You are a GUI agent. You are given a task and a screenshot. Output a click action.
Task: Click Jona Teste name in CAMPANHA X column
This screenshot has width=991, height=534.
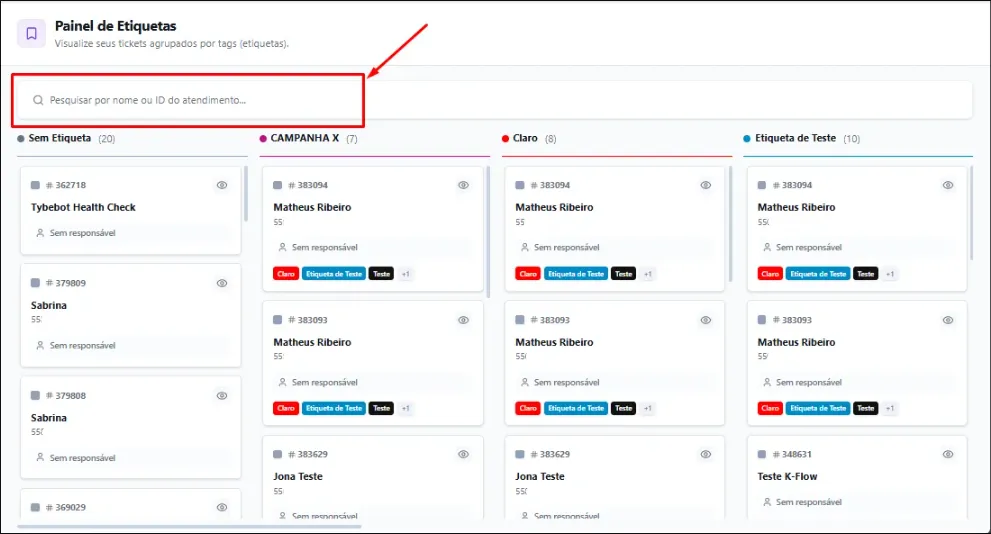(x=298, y=476)
